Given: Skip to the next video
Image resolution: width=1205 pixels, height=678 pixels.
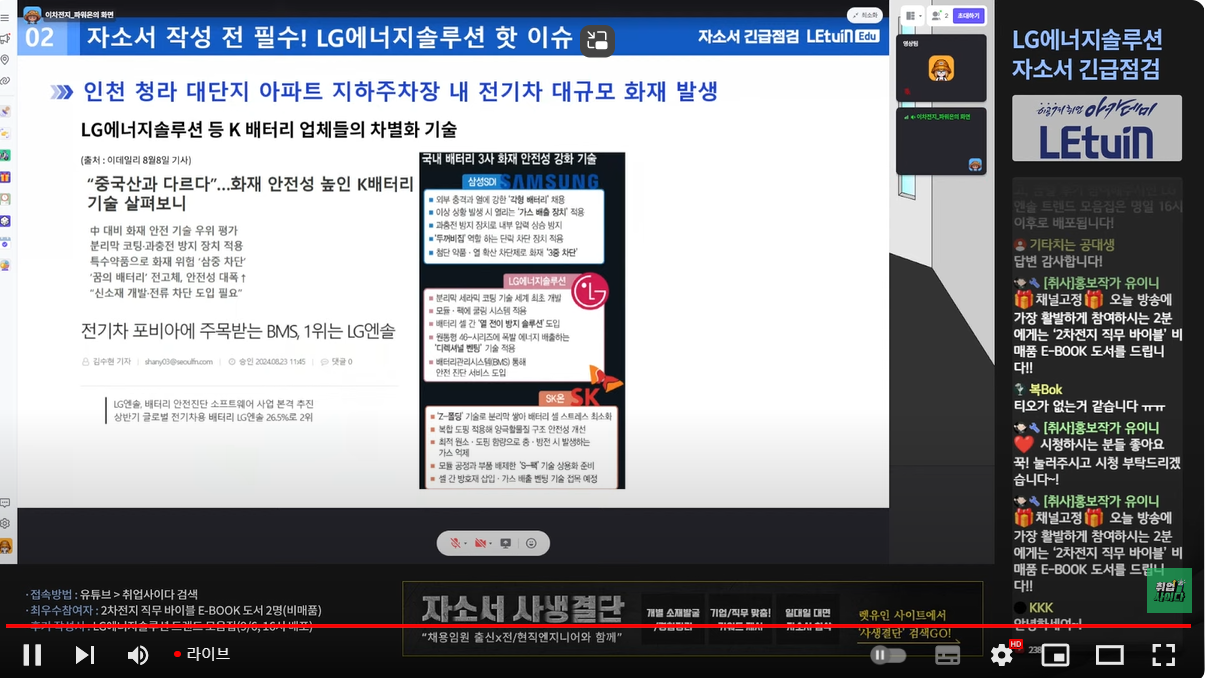Looking at the screenshot, I should (85, 655).
